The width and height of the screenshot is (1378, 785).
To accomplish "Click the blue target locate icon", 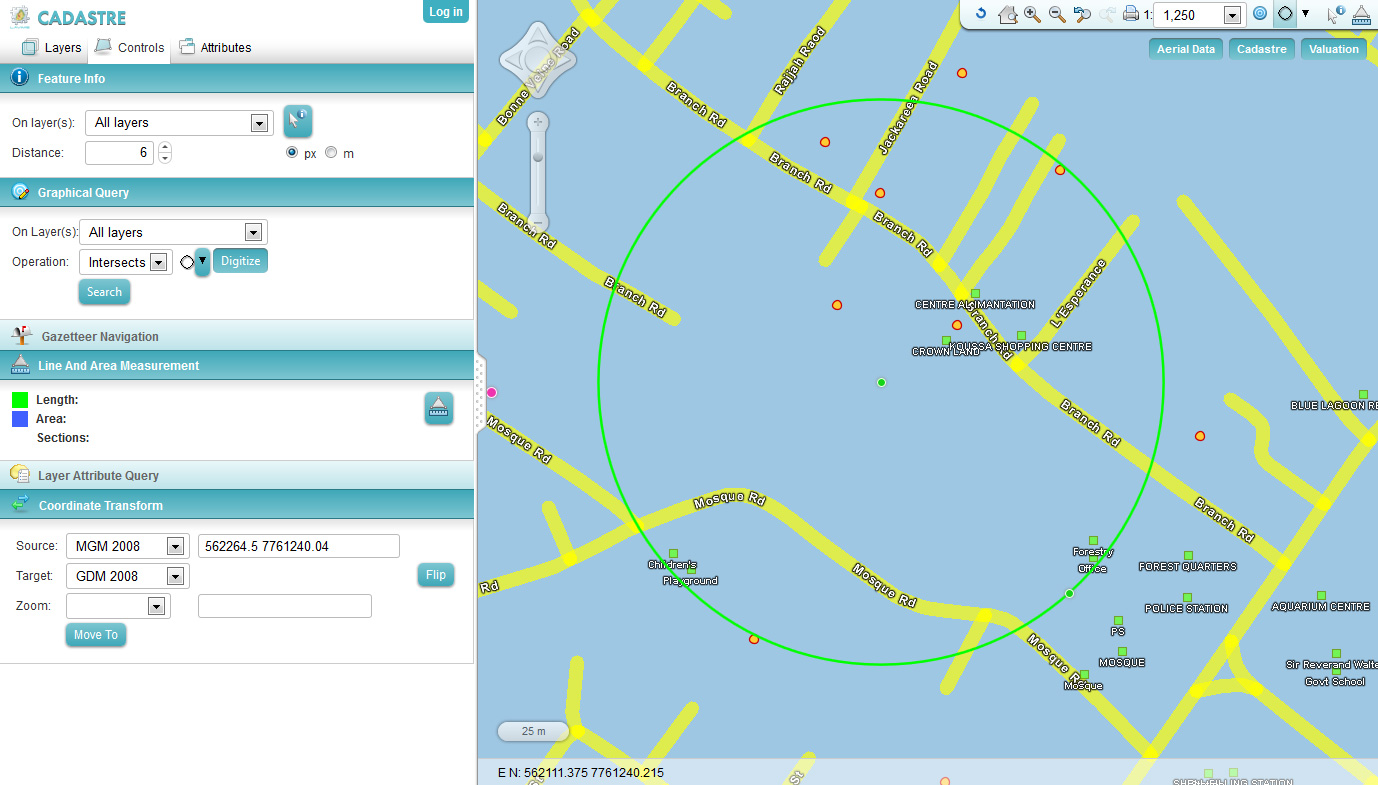I will (1260, 14).
